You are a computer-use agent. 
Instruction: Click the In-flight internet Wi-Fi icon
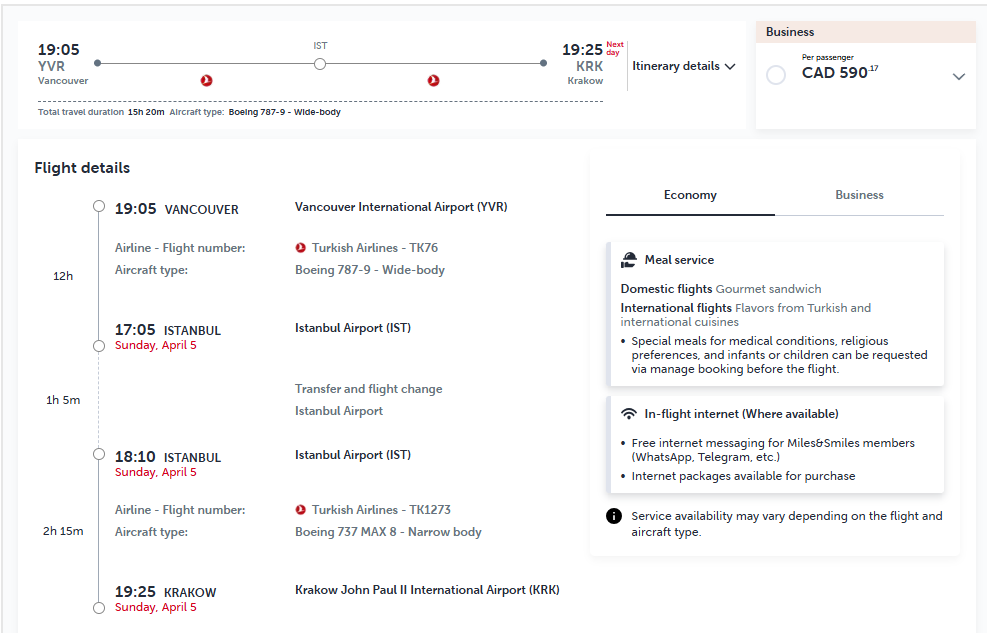click(x=629, y=414)
